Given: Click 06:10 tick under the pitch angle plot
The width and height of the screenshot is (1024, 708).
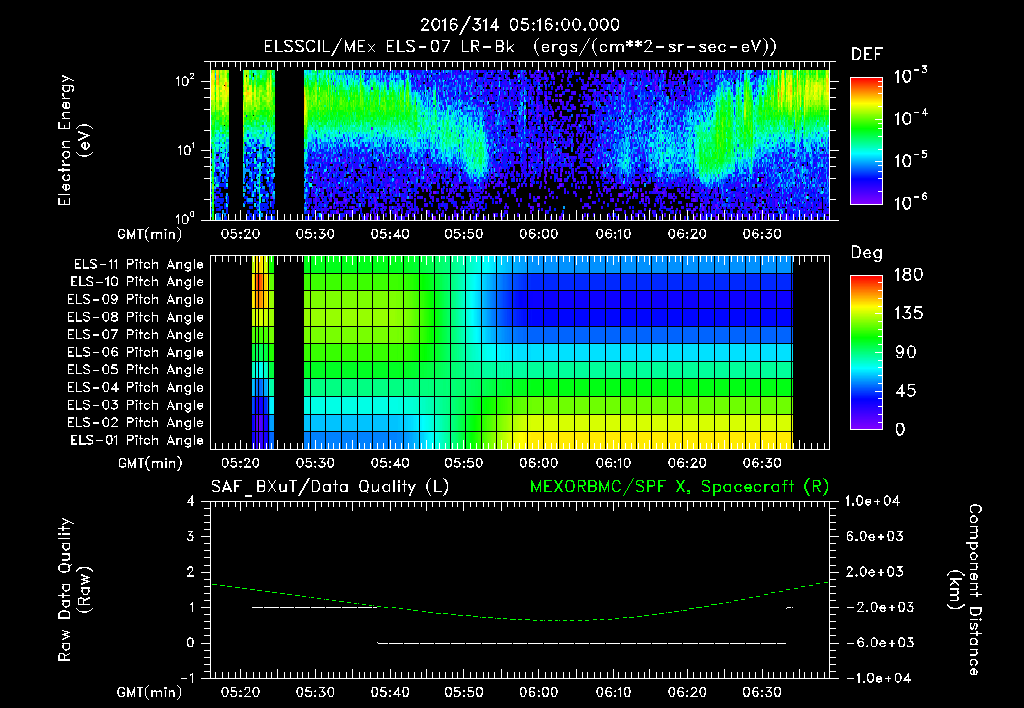Looking at the screenshot, I should pyautogui.click(x=613, y=463).
